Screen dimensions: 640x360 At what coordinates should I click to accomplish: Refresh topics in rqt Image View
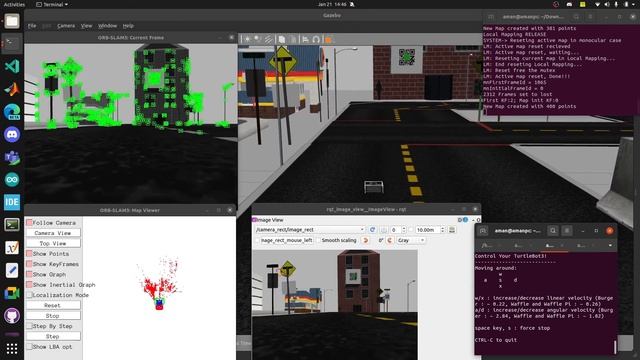[x=372, y=230]
